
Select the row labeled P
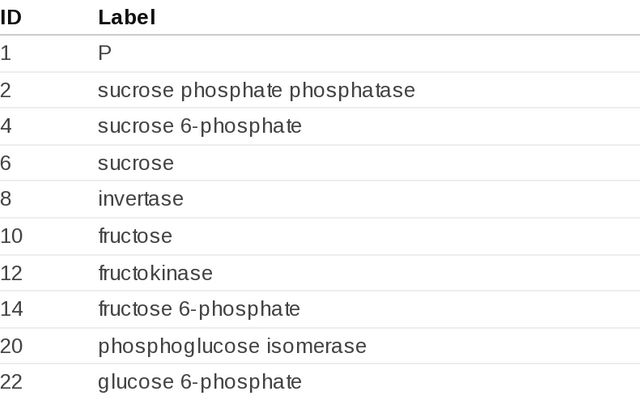105,54
